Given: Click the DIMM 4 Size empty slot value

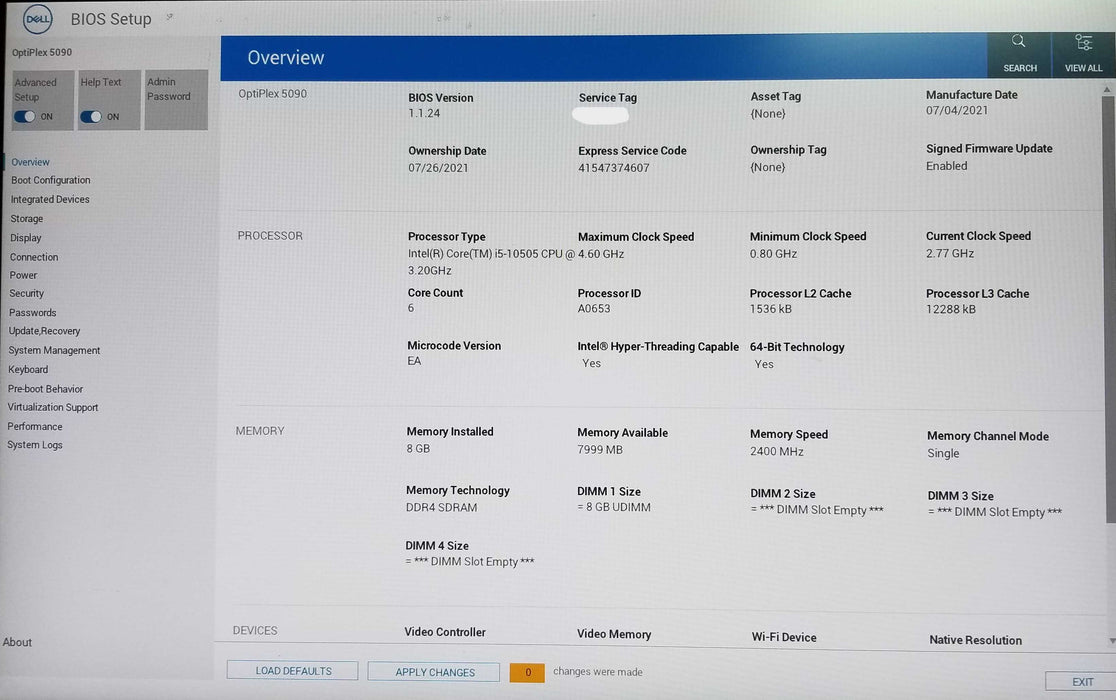Looking at the screenshot, I should pos(469,561).
